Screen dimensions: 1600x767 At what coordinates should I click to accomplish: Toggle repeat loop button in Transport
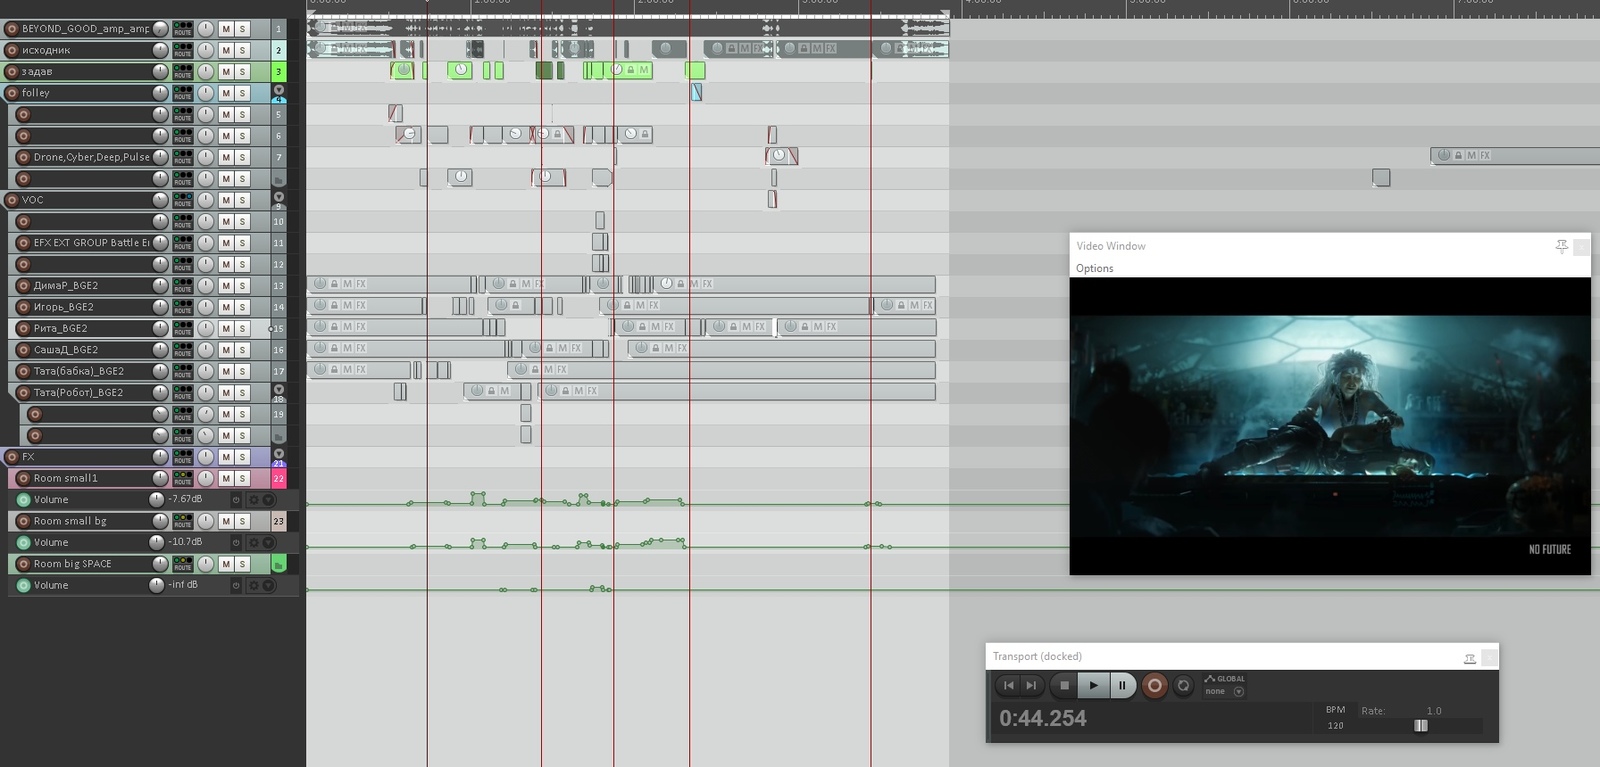tap(1183, 685)
